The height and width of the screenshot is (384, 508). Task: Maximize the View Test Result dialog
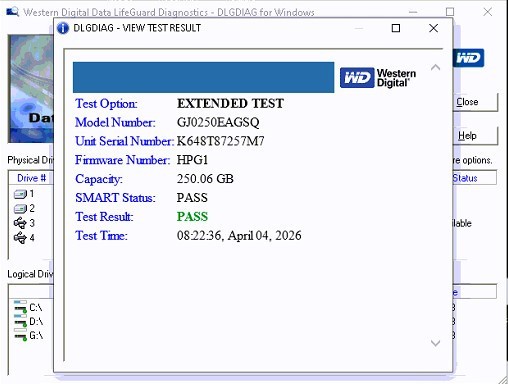click(396, 28)
